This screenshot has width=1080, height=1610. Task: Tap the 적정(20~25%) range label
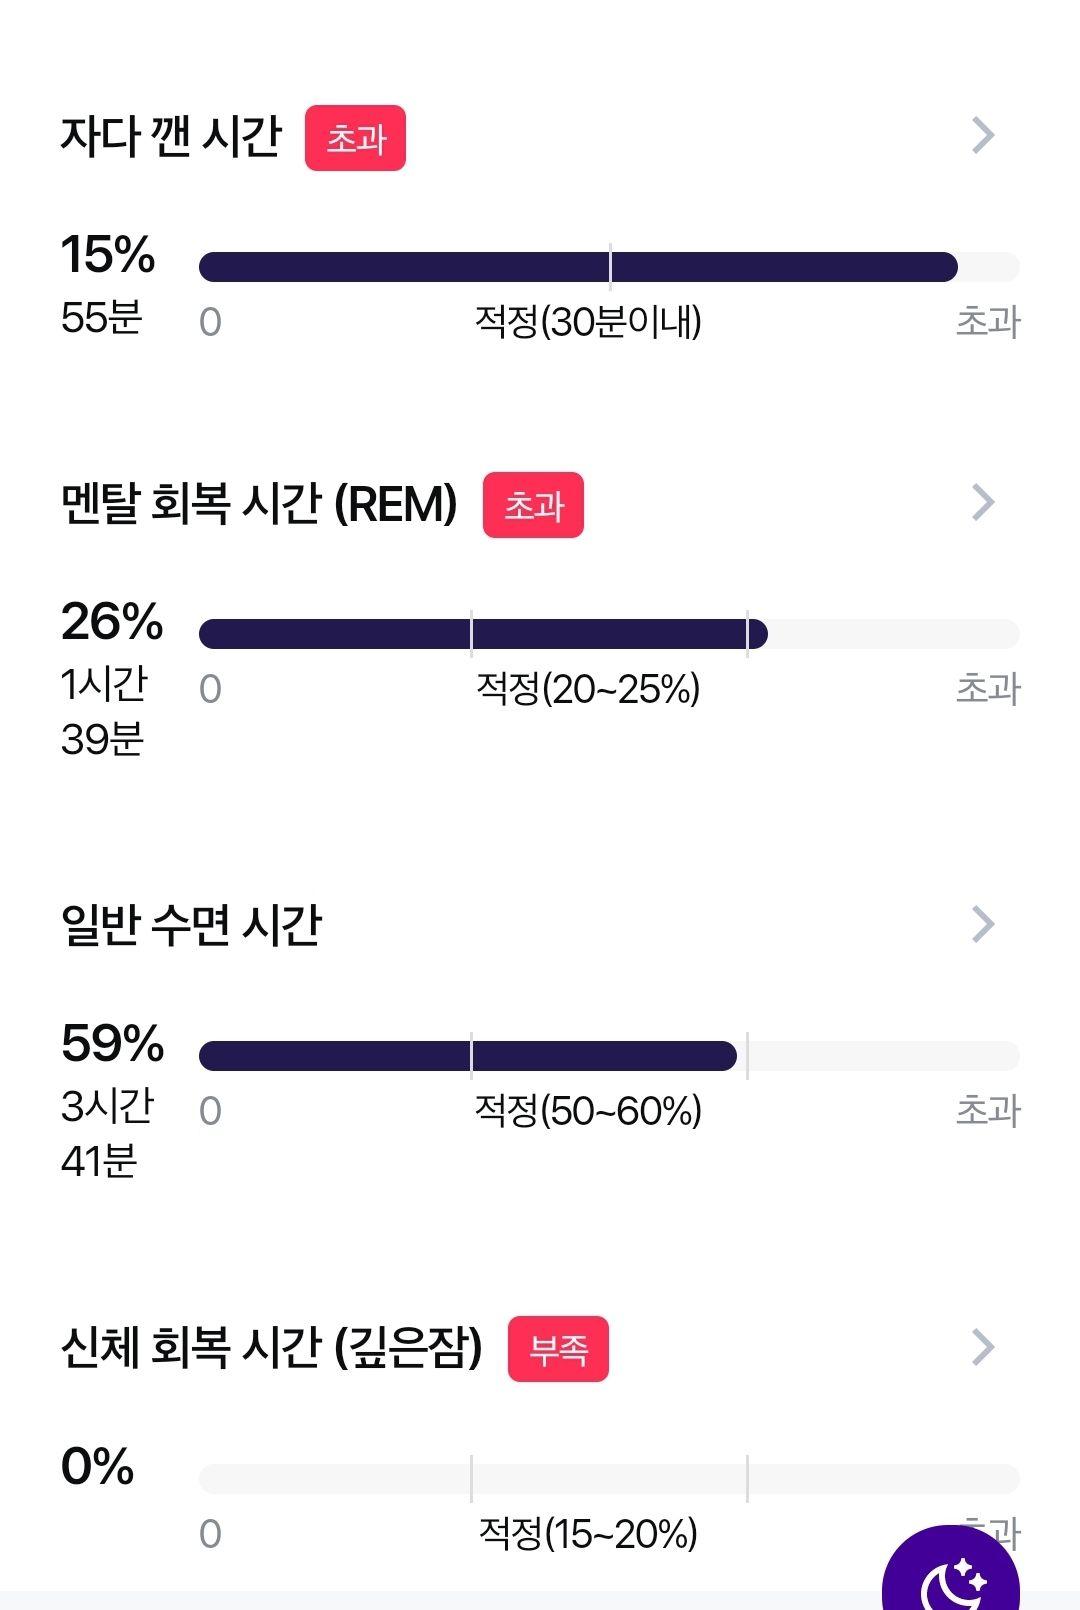pos(588,689)
